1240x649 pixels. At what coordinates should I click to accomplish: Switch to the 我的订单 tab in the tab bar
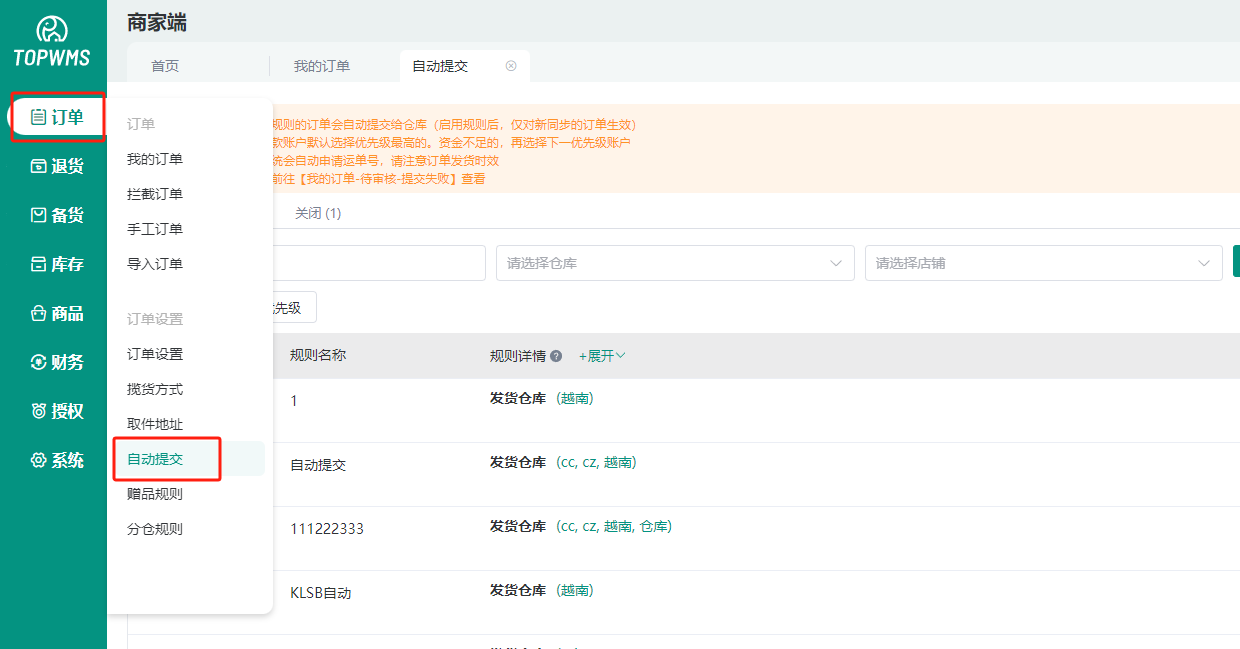click(322, 66)
